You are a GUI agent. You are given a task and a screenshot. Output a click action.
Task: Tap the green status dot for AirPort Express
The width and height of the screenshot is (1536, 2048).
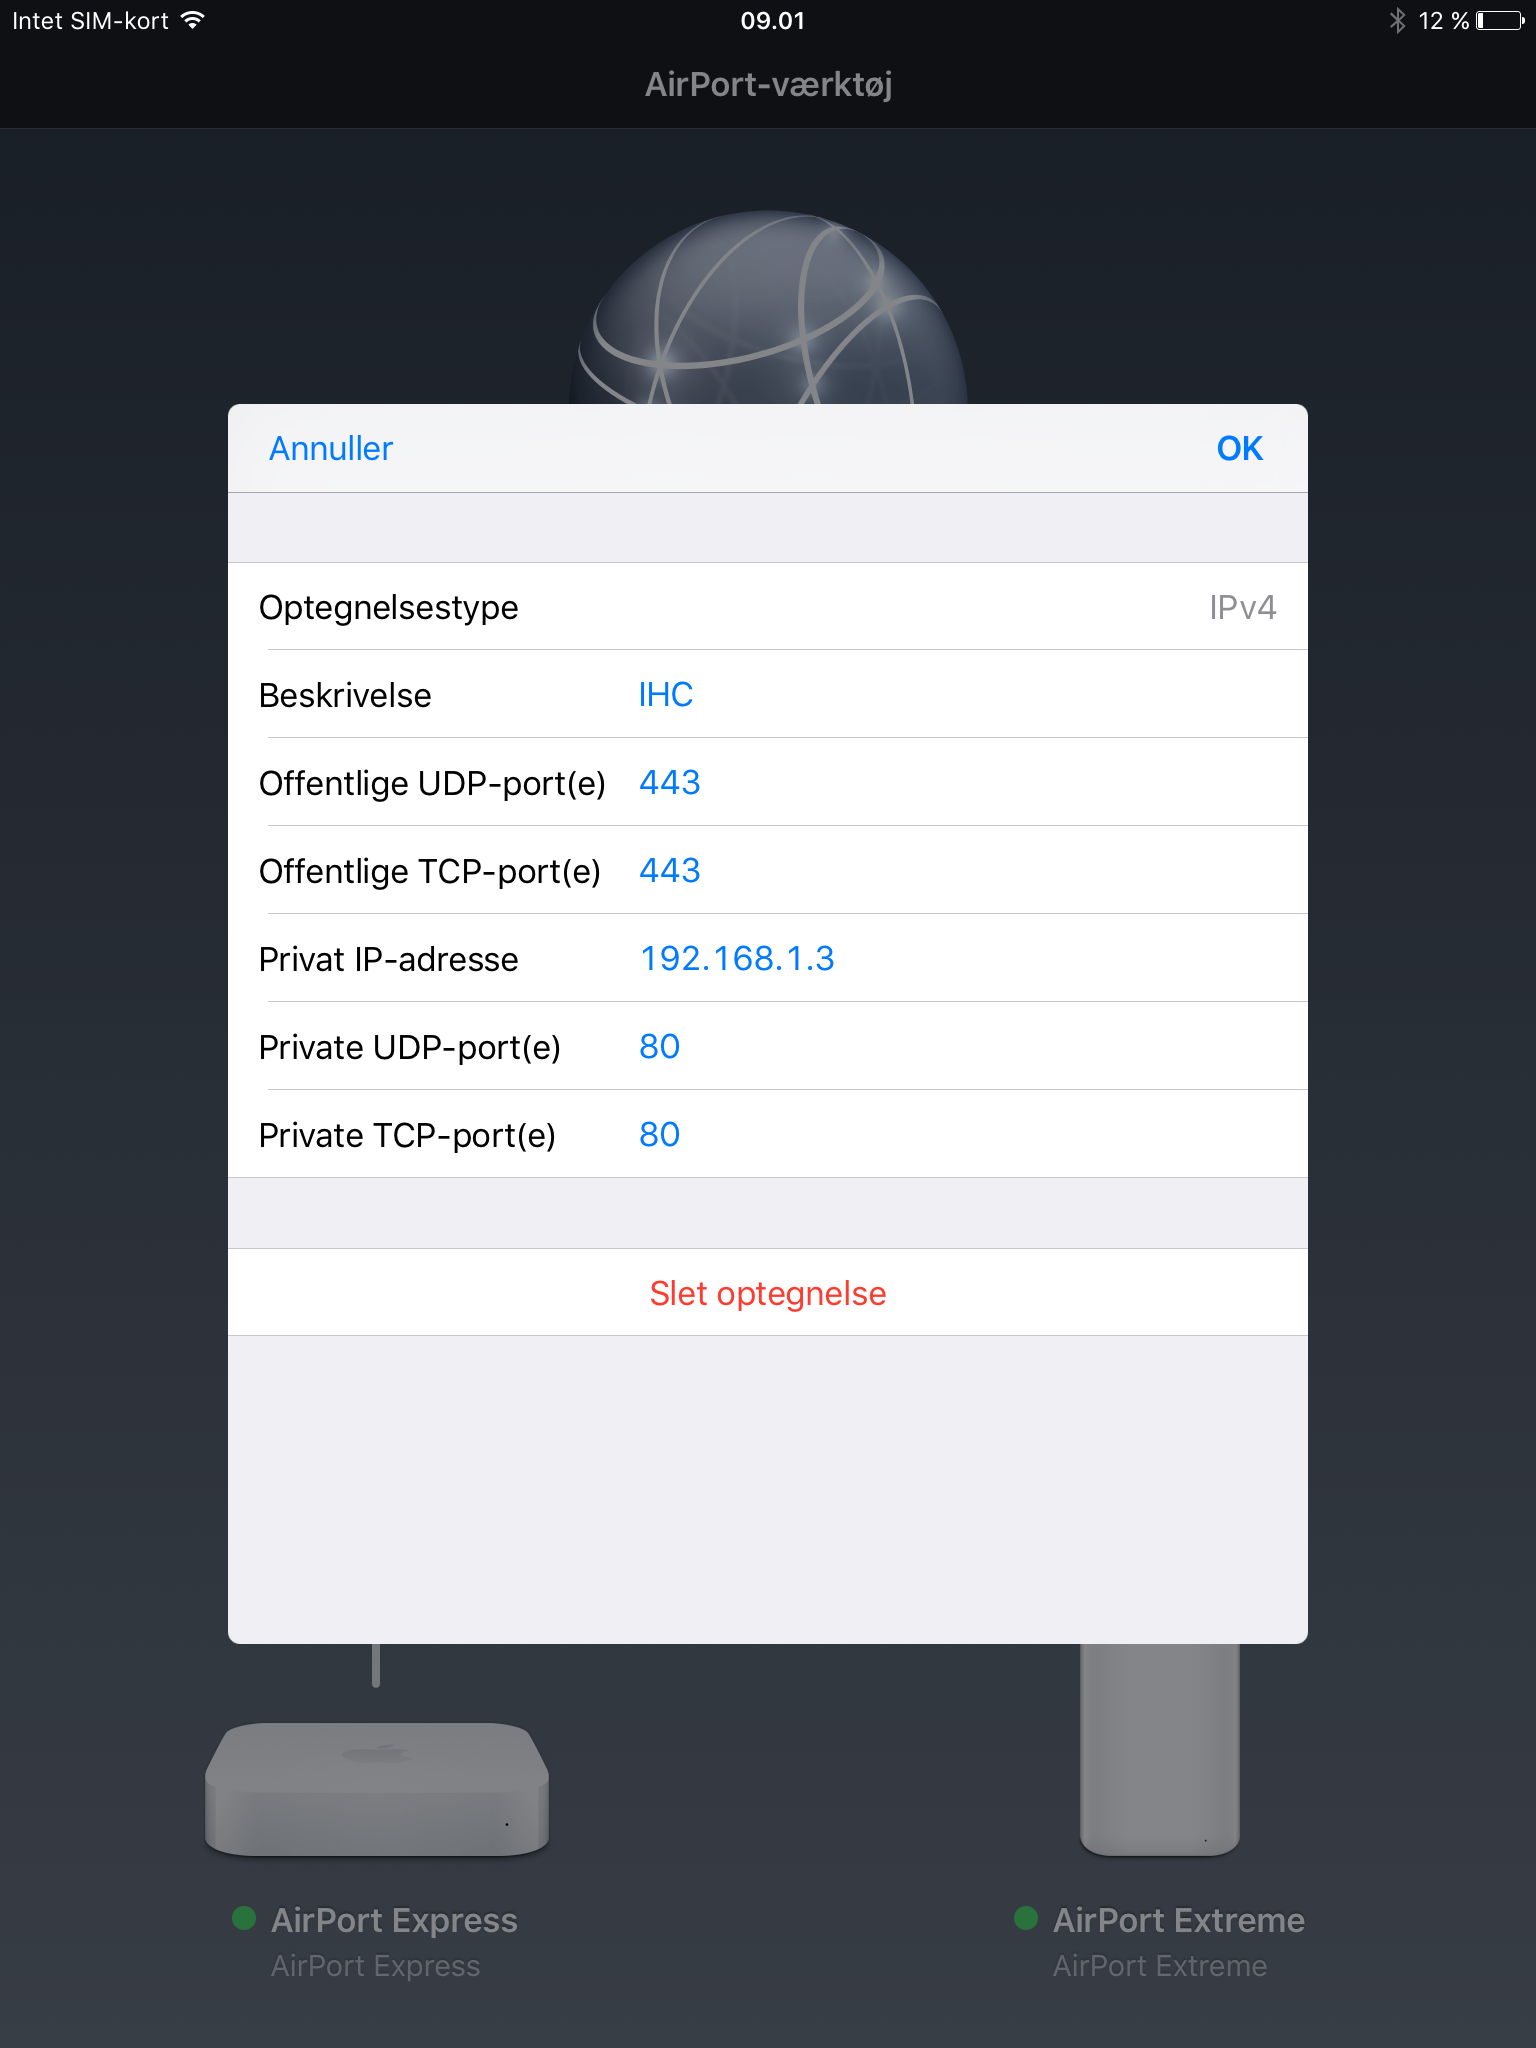pos(244,1918)
